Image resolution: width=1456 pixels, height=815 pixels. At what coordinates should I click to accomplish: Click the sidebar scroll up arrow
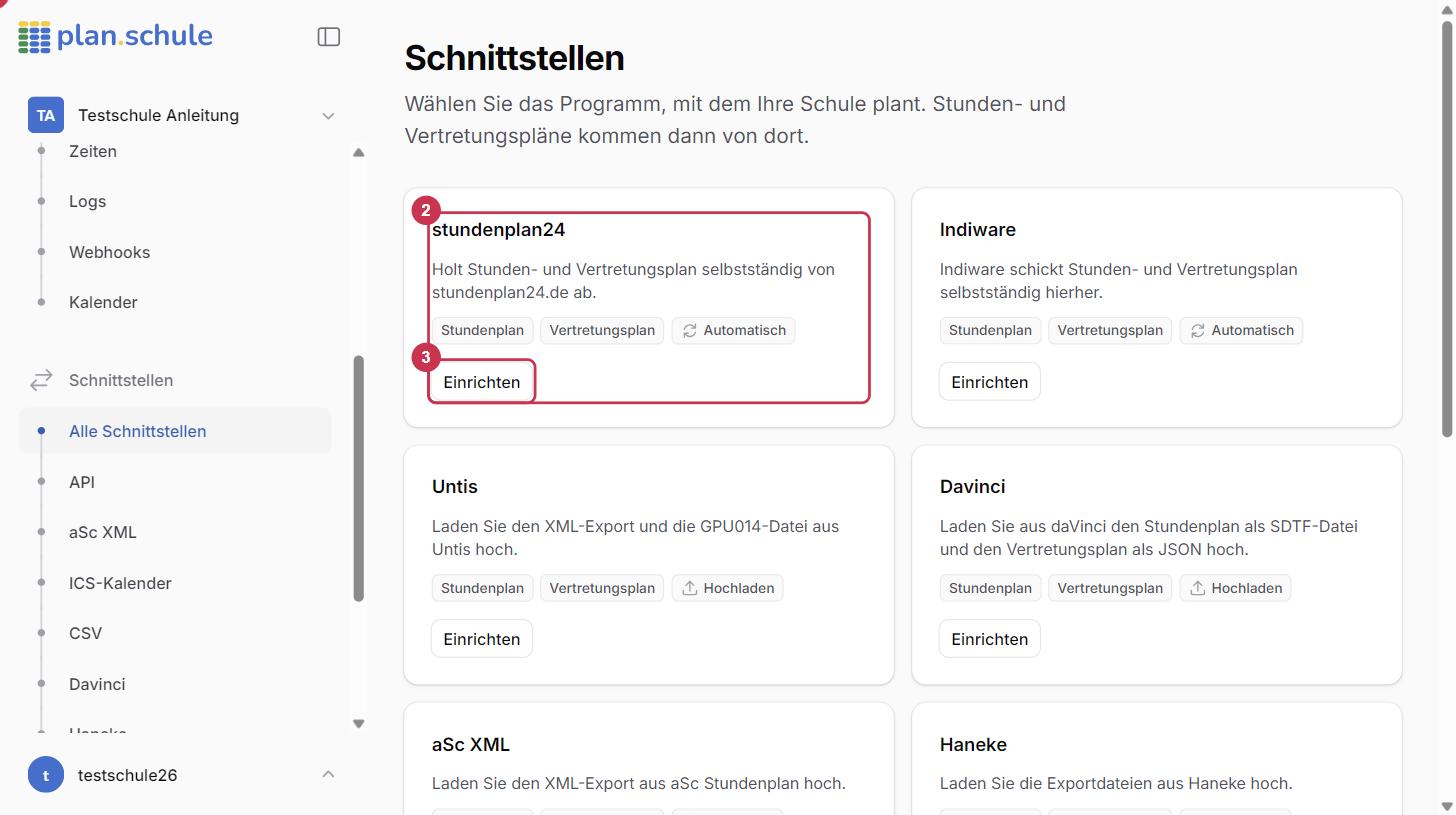[x=359, y=153]
